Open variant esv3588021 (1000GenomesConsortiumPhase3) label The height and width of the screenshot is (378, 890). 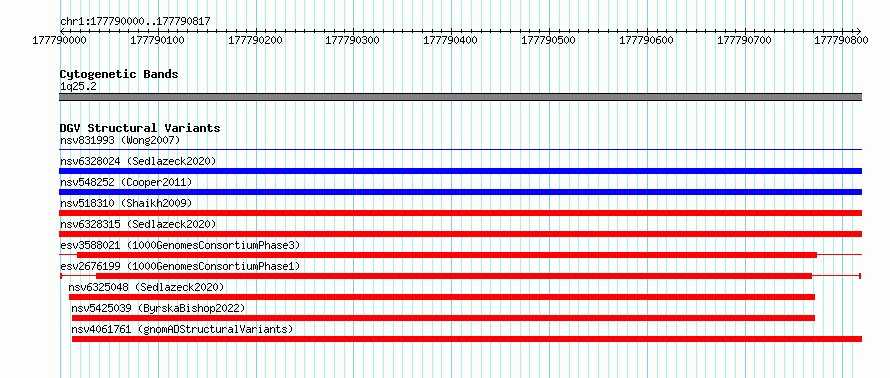[180, 245]
